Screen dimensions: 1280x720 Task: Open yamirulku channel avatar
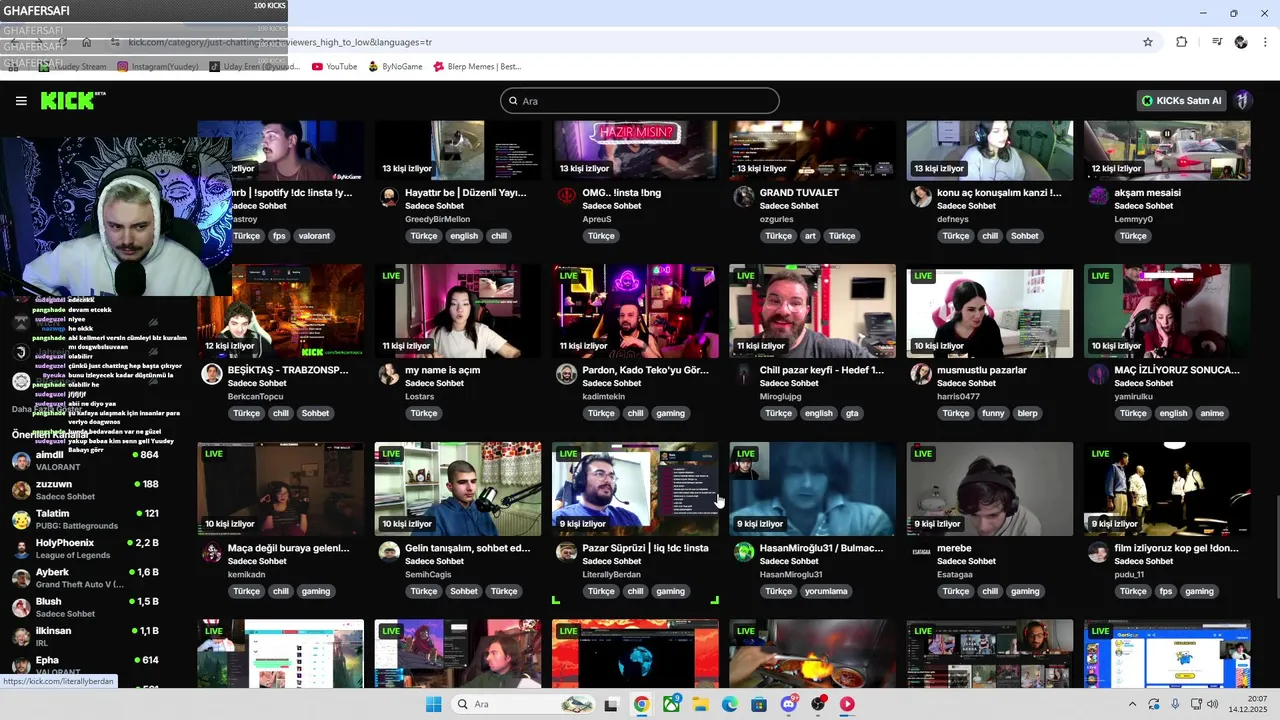click(1098, 374)
